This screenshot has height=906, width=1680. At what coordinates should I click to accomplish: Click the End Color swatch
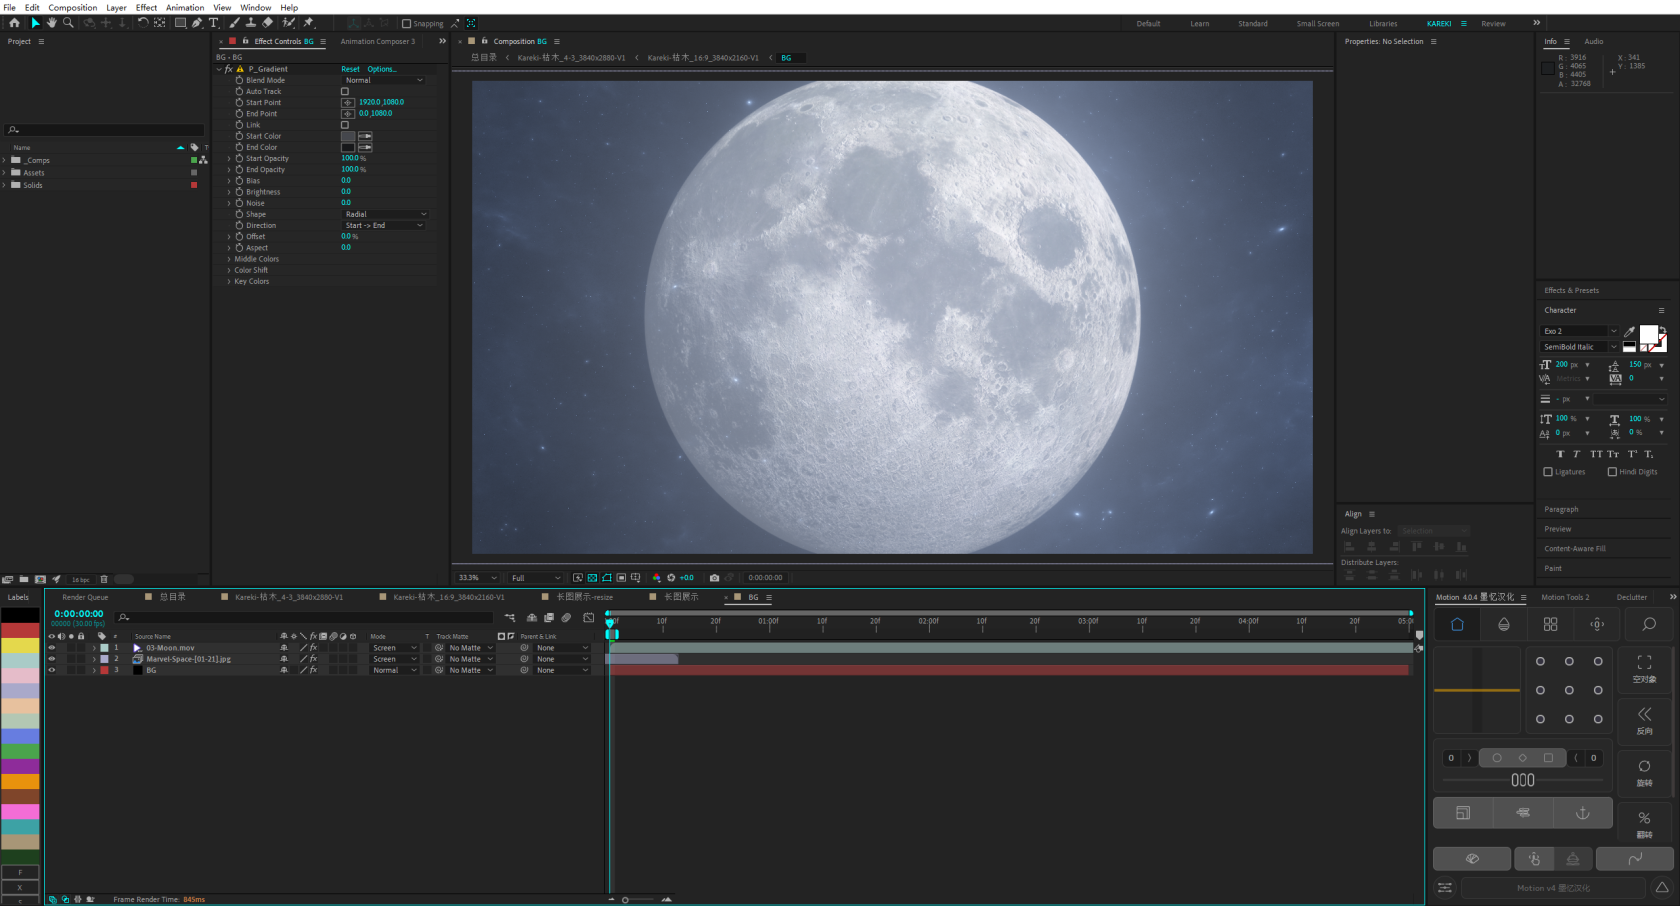click(x=348, y=147)
